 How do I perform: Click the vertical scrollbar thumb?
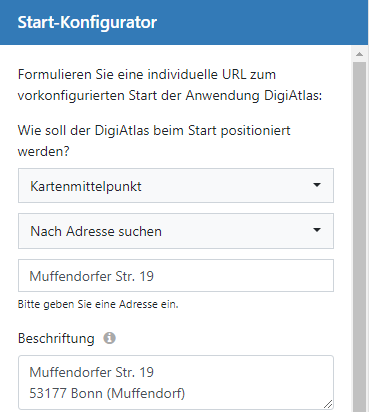pyautogui.click(x=359, y=237)
